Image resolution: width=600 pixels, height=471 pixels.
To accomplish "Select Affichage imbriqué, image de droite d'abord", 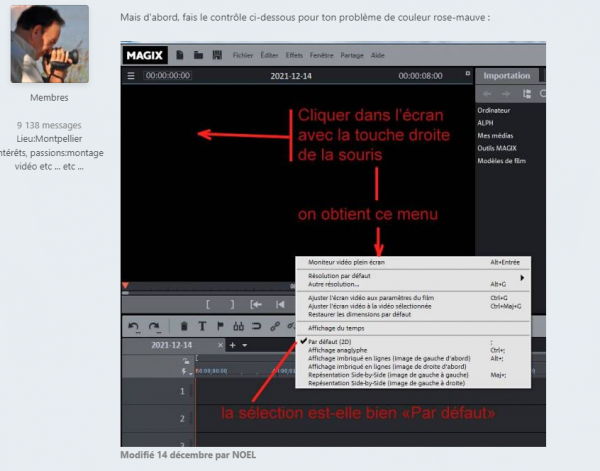I will coord(413,367).
